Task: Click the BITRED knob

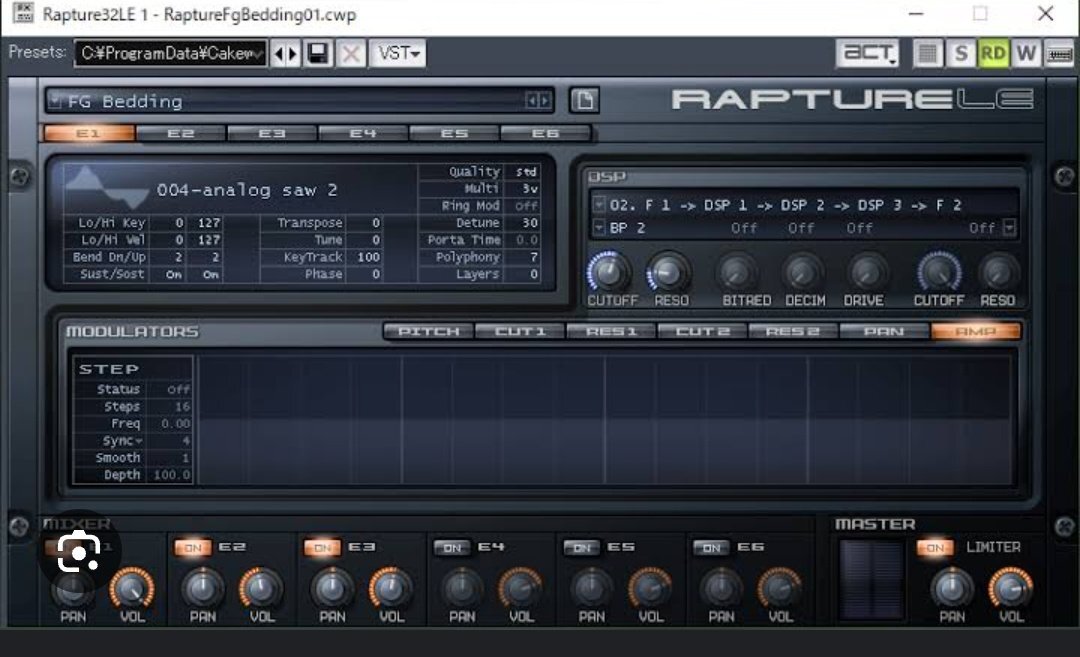Action: (738, 272)
